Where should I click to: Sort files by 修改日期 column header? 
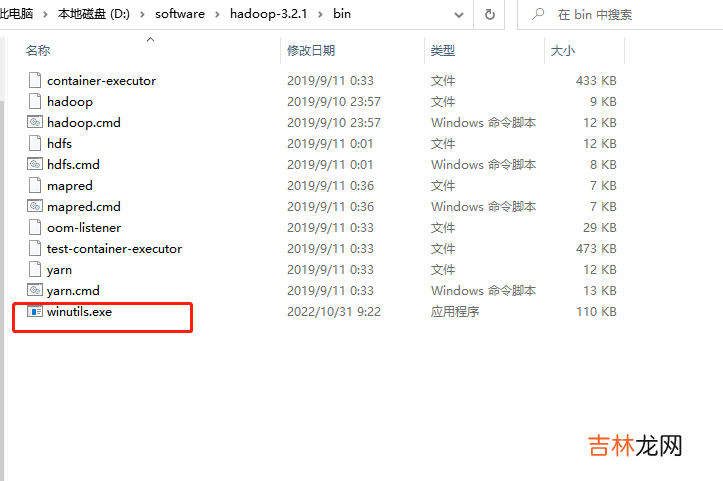311,50
